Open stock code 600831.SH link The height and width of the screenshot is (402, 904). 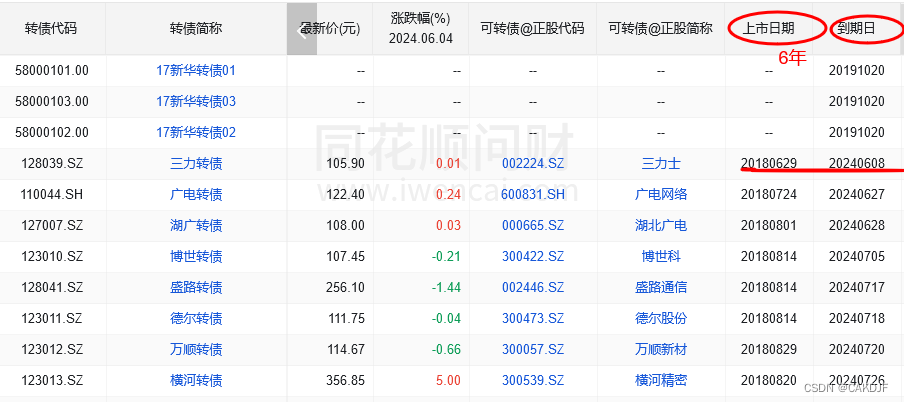pyautogui.click(x=533, y=195)
